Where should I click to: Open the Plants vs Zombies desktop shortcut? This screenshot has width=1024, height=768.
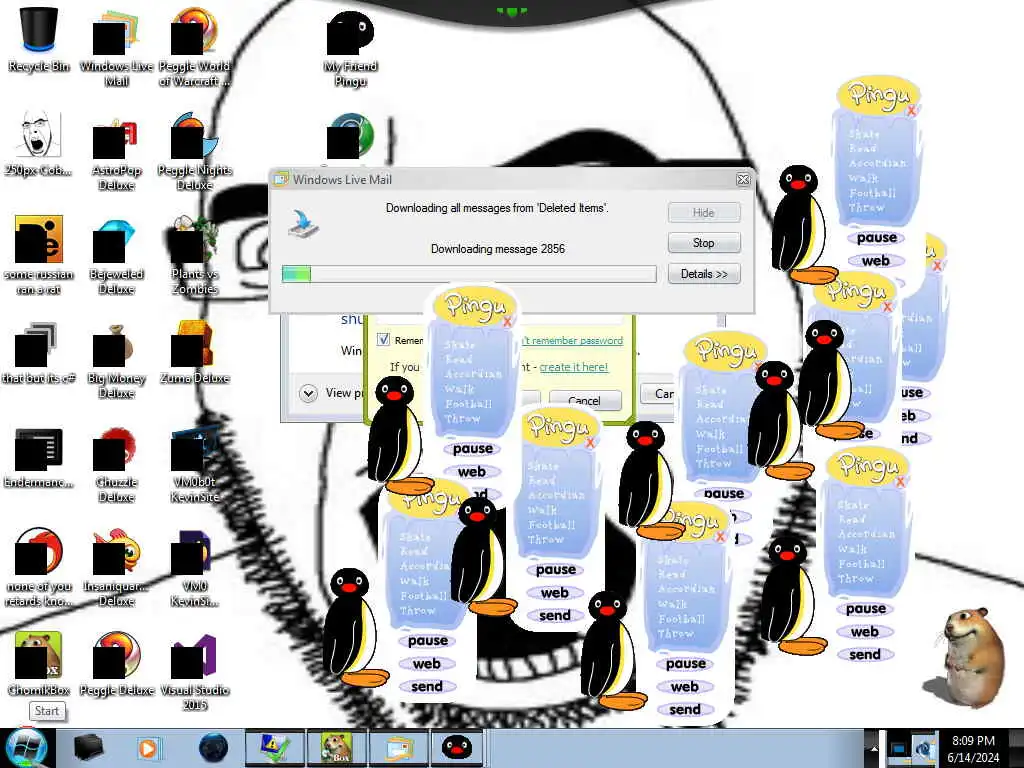click(194, 256)
